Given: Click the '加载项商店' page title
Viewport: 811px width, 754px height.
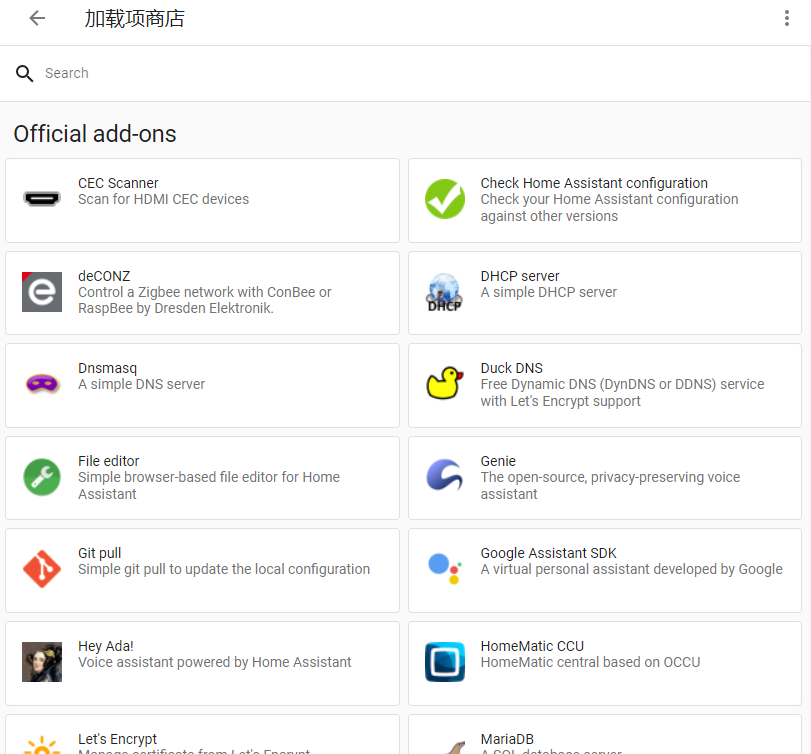Looking at the screenshot, I should point(134,19).
